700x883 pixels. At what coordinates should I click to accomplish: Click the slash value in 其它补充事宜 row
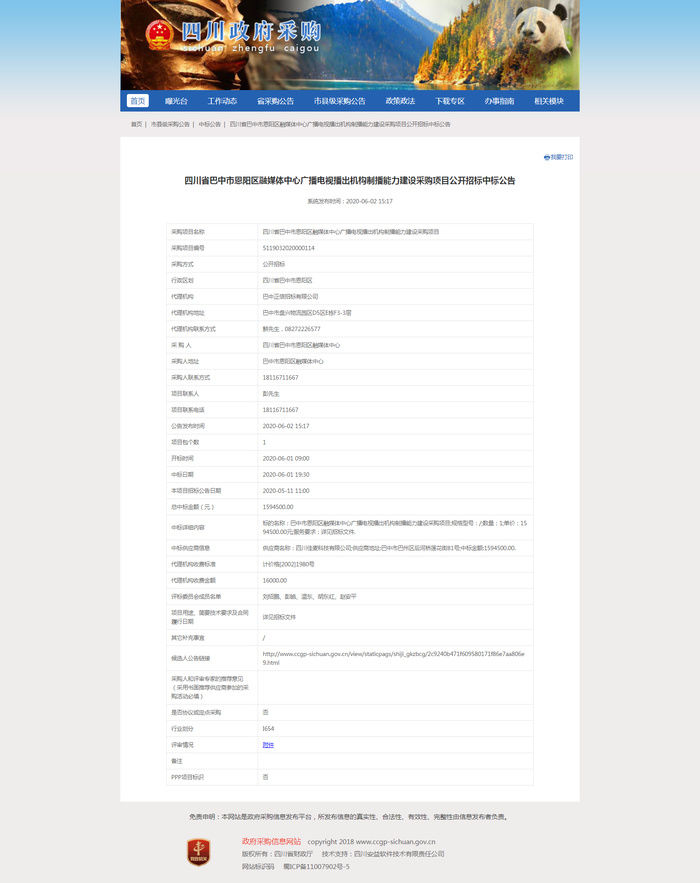coord(264,637)
